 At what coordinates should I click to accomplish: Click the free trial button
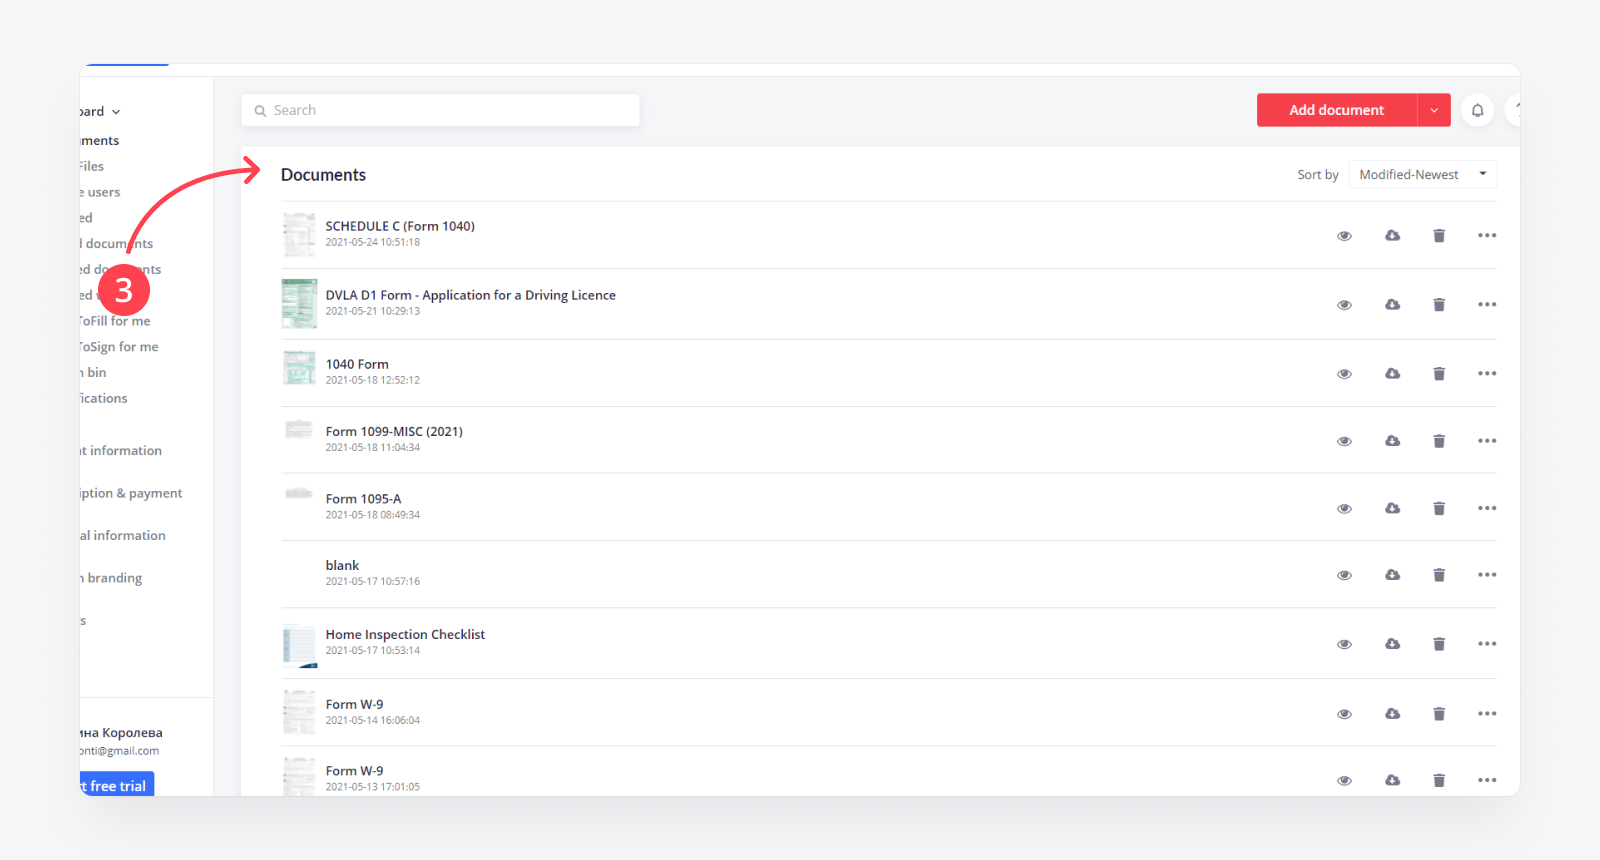pos(117,785)
